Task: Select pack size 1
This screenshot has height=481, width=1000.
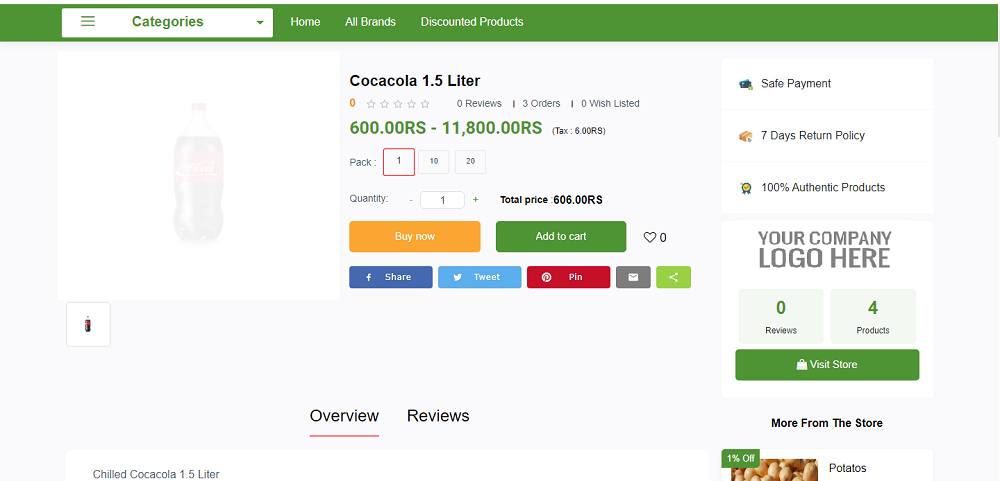Action: tap(399, 162)
